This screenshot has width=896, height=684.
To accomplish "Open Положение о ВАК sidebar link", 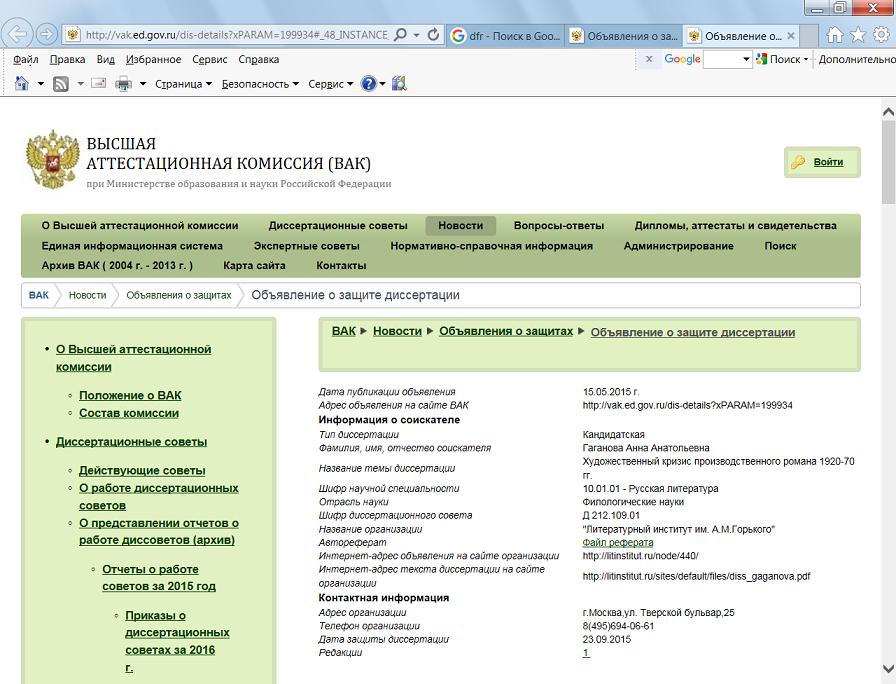I will 130,395.
